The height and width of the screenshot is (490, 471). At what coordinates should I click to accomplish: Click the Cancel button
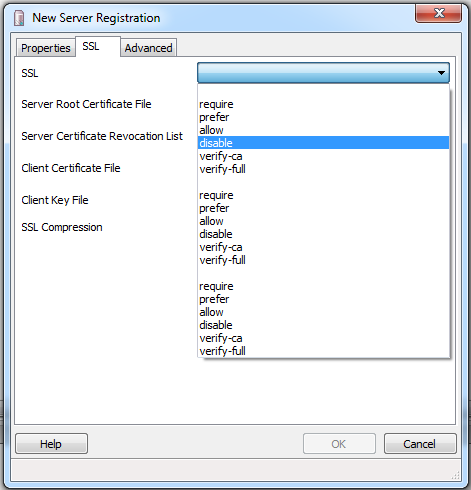420,444
